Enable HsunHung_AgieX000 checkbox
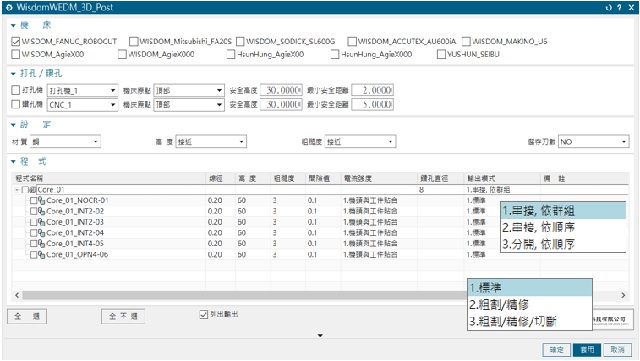This screenshot has width=640, height=361. [335, 54]
